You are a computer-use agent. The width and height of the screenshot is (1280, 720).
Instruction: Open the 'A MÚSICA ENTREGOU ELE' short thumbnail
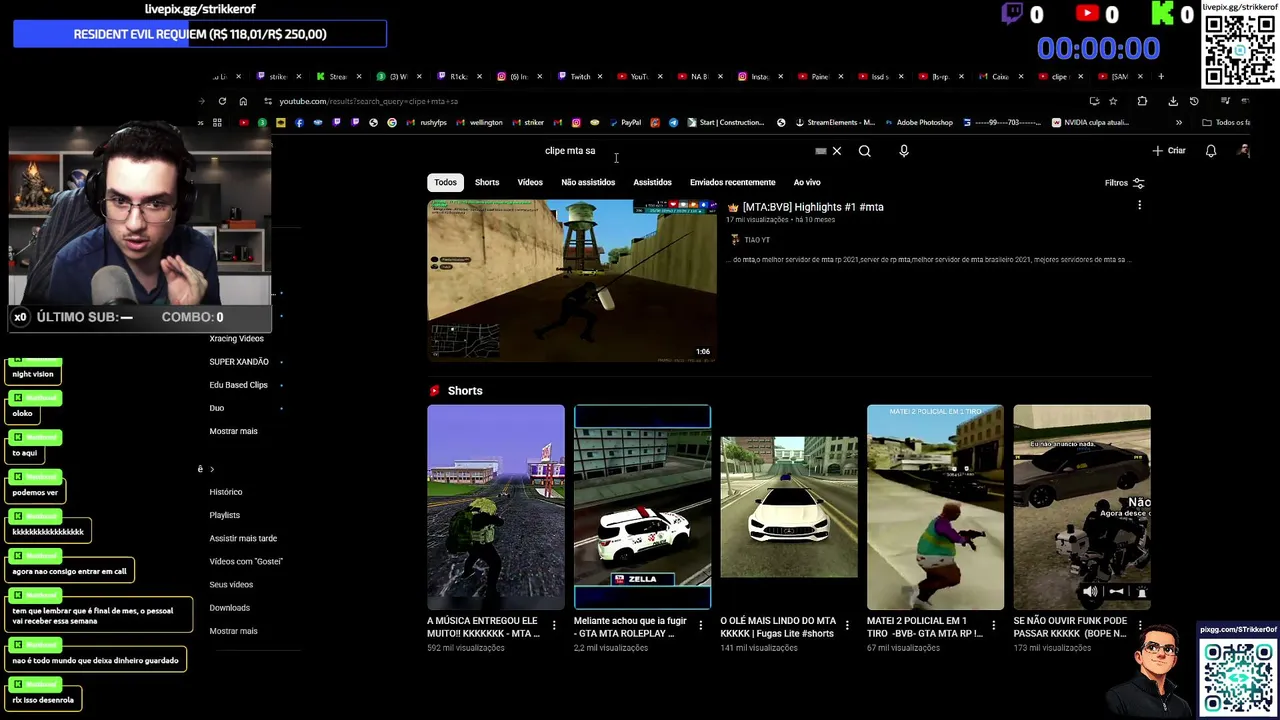[496, 507]
